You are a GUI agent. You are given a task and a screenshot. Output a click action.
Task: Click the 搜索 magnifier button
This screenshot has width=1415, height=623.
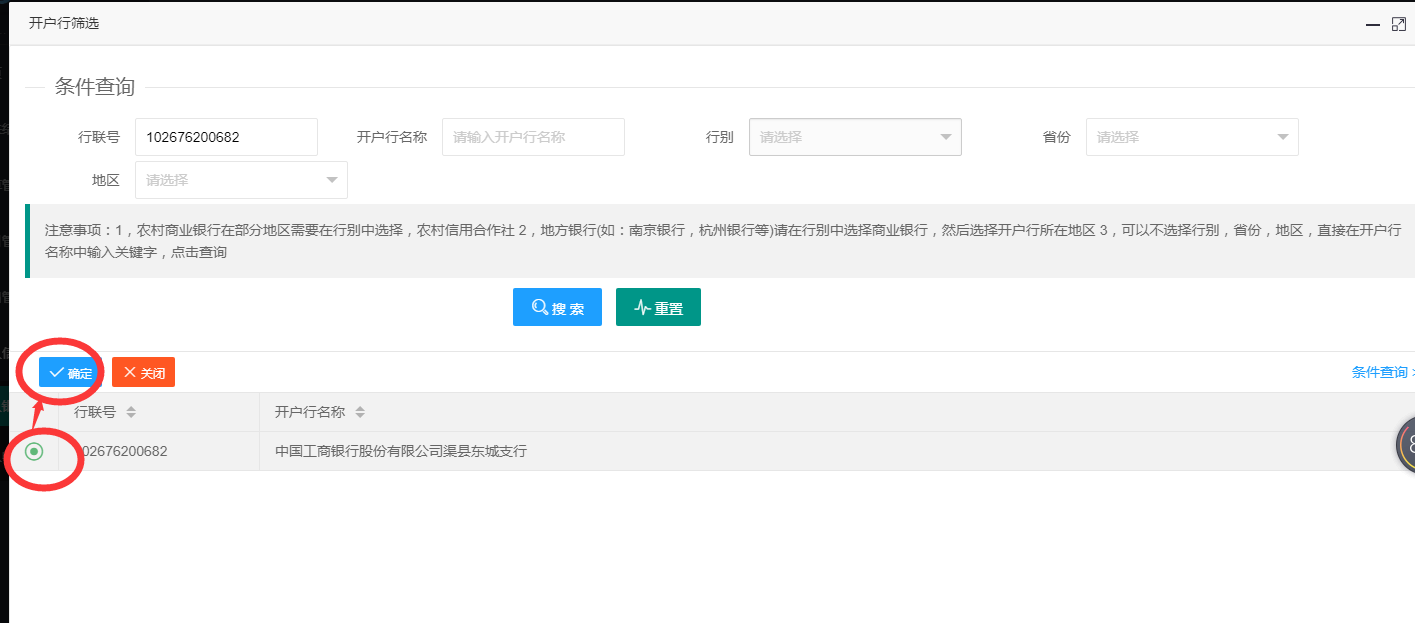point(557,308)
